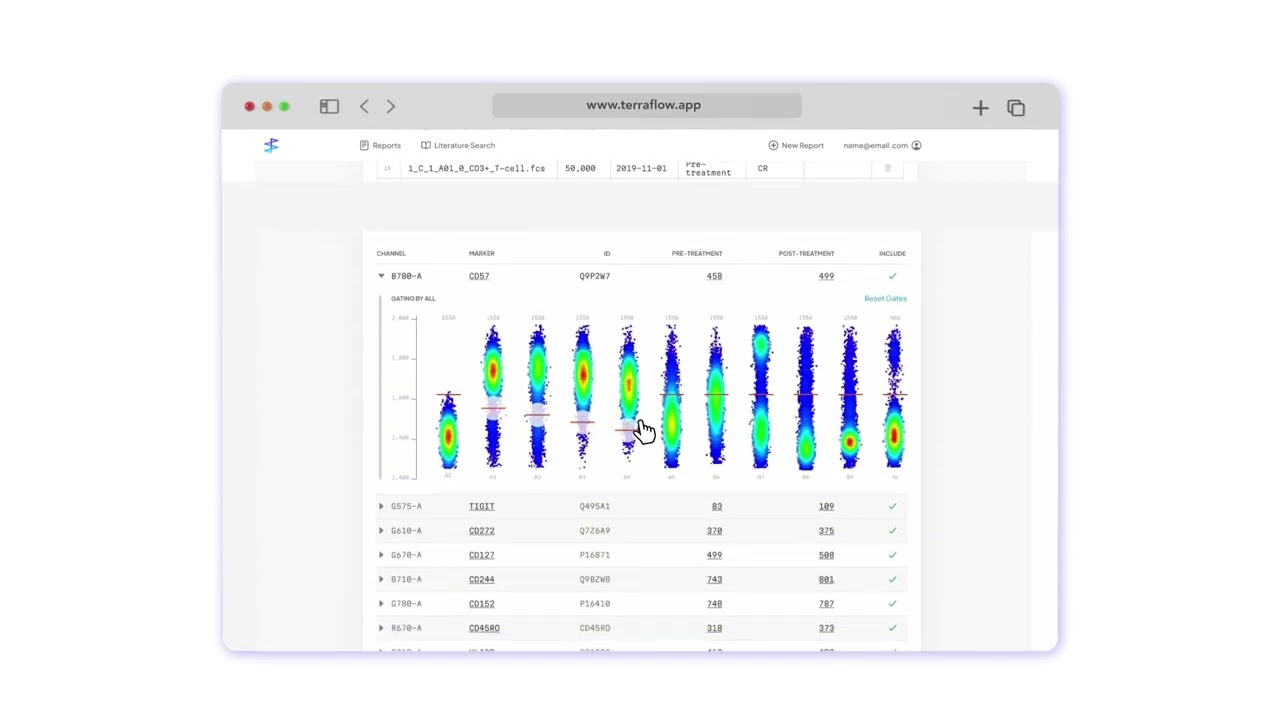The image size is (1280, 720).
Task: Expand the R670-A channel row
Action: (381, 628)
